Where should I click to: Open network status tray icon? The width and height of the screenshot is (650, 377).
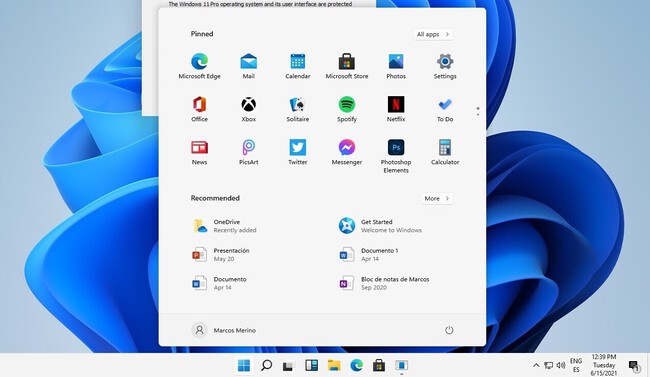[x=548, y=365]
